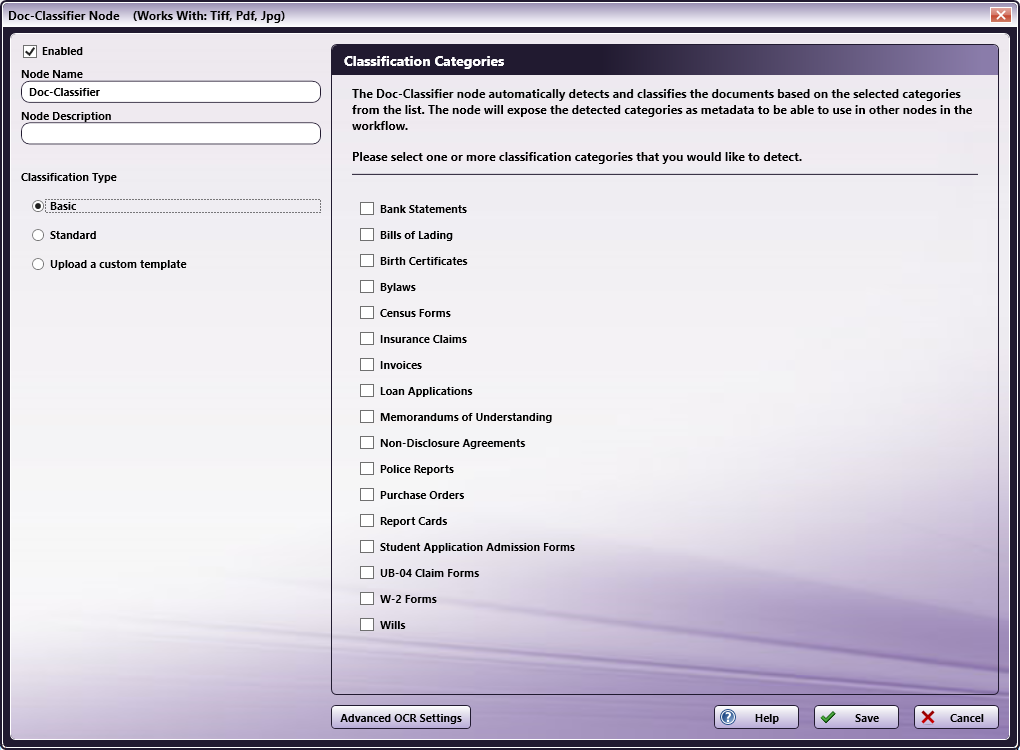
Task: Click the green checkmark Save icon
Action: point(828,717)
